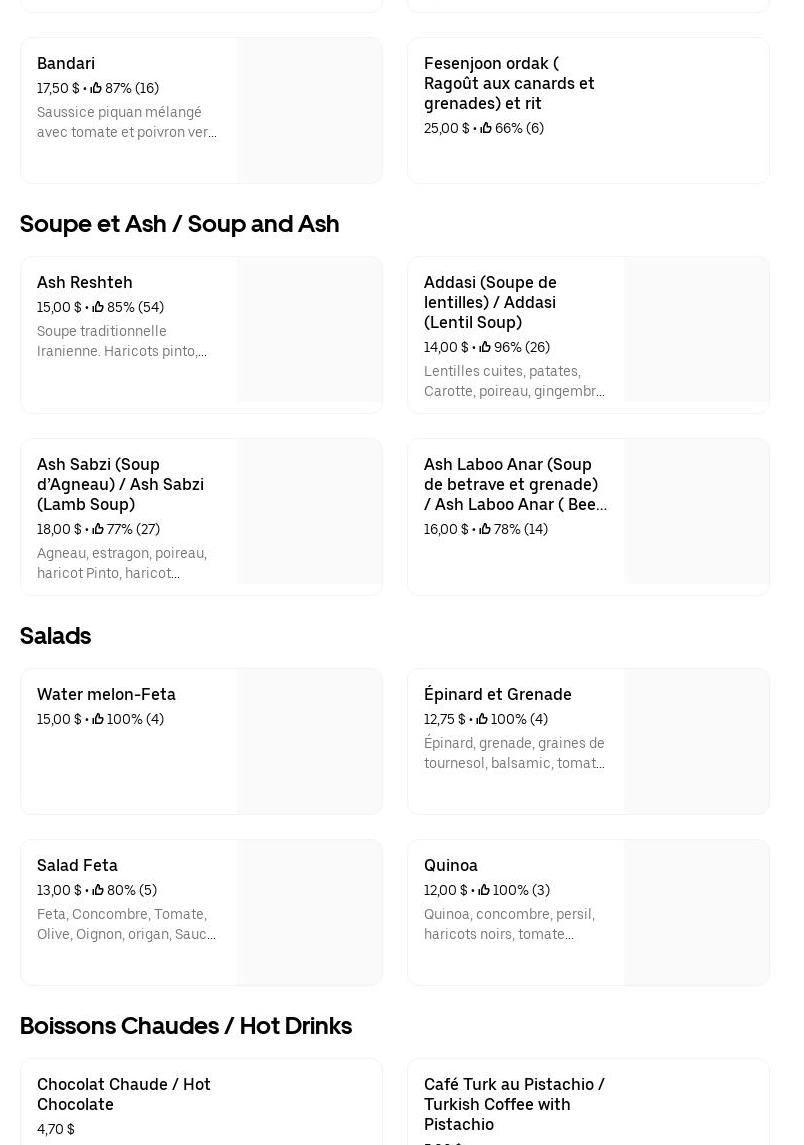Click Boissons Chaudes / Hot Drinks heading
Viewport: 804px width, 1145px height.
pyautogui.click(x=186, y=1026)
